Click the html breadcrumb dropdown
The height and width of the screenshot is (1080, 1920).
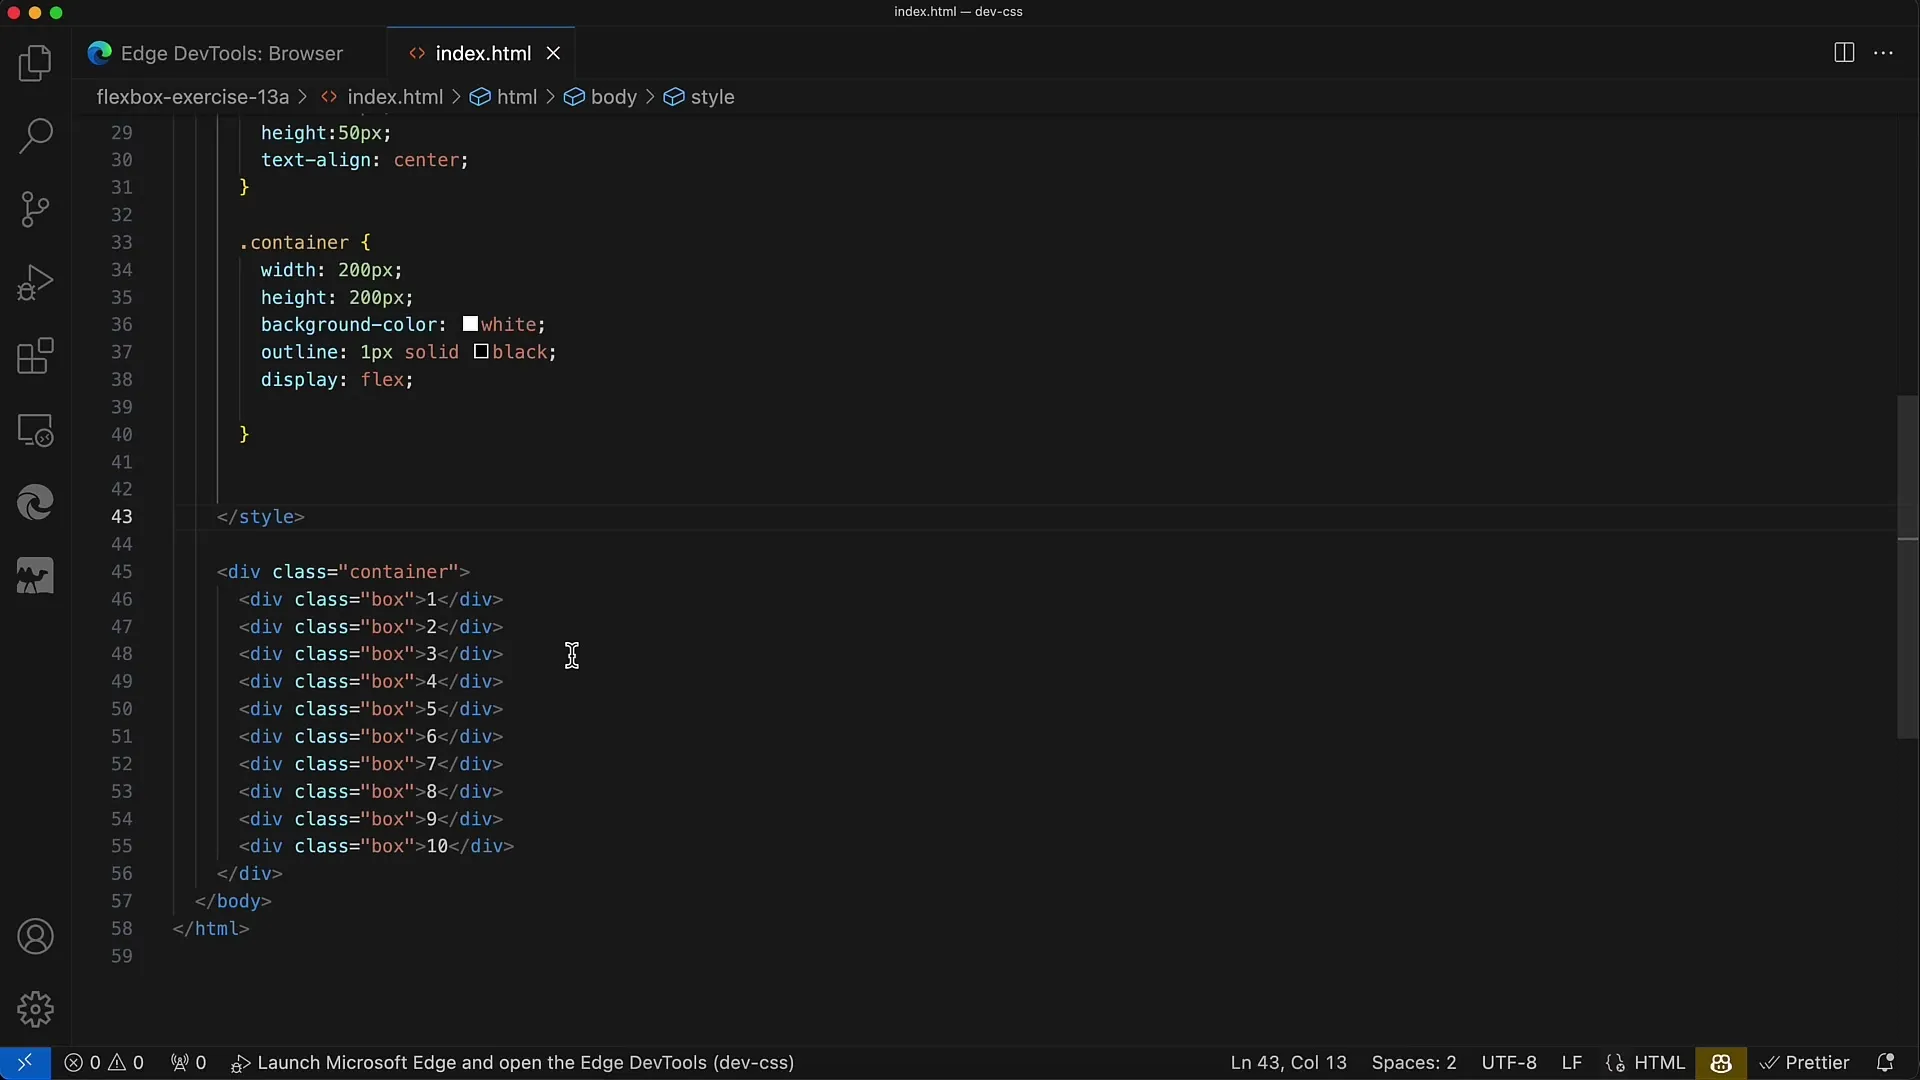(517, 96)
